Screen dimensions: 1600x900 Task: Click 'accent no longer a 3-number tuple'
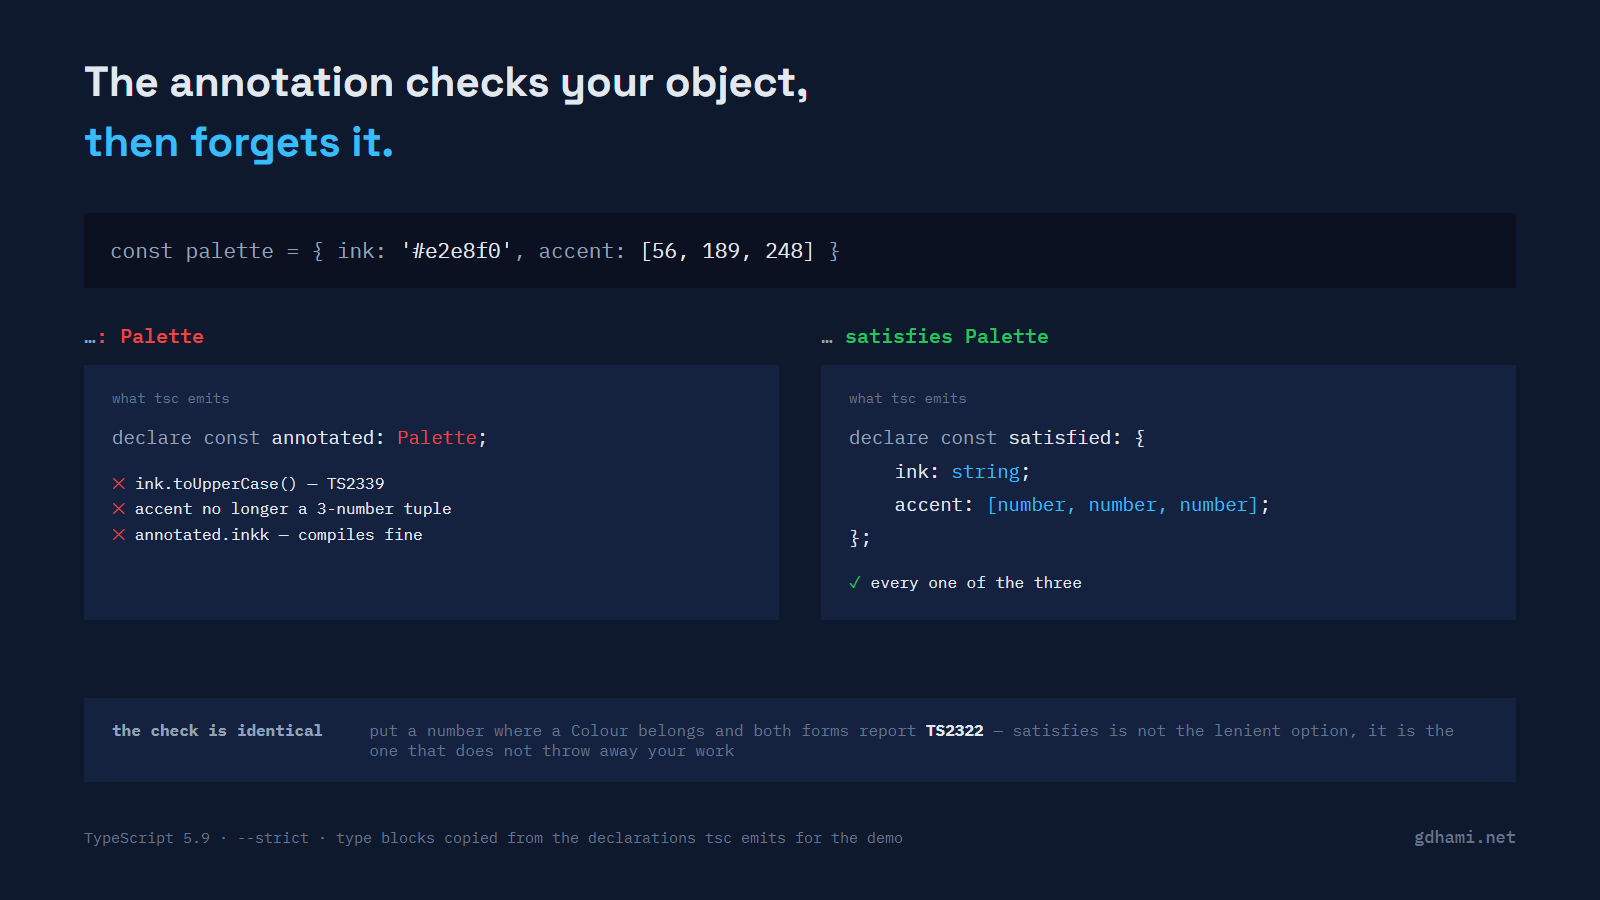[293, 509]
